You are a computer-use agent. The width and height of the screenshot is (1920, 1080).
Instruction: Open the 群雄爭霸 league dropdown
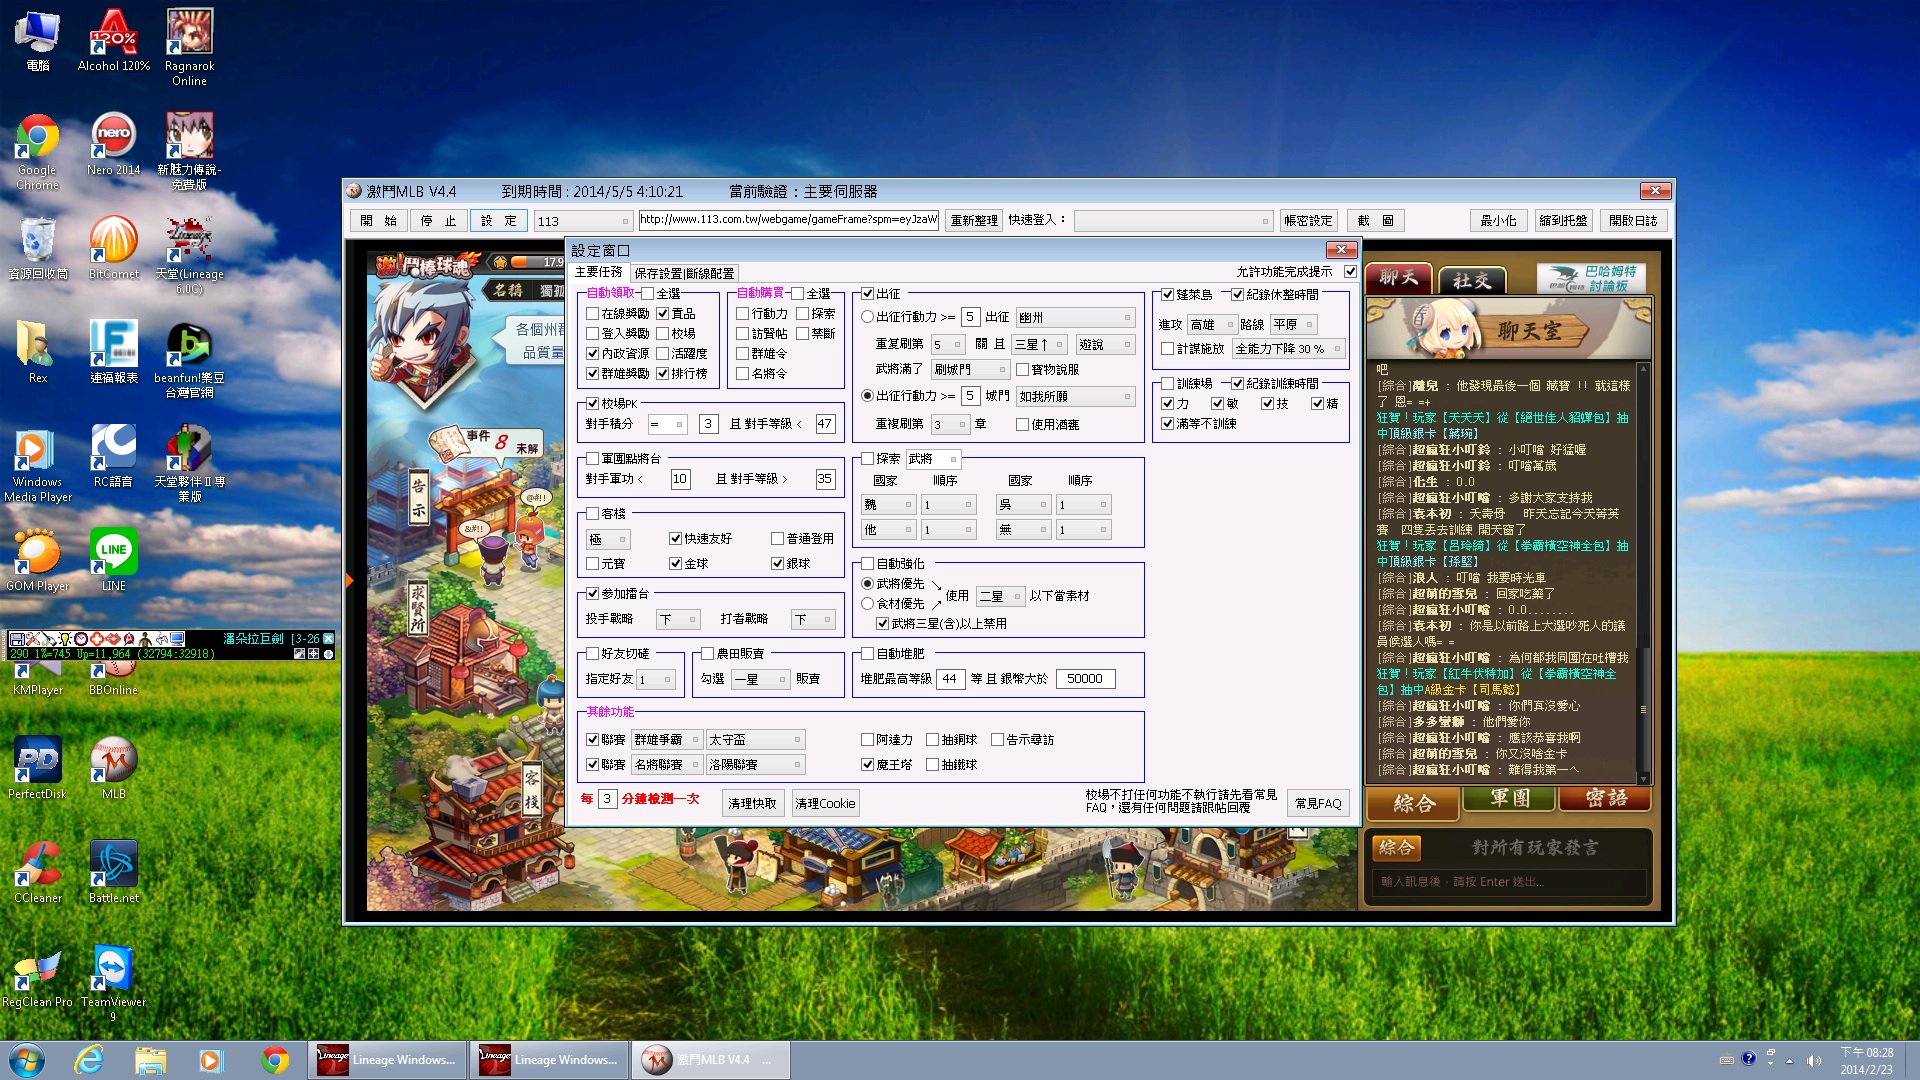667,740
